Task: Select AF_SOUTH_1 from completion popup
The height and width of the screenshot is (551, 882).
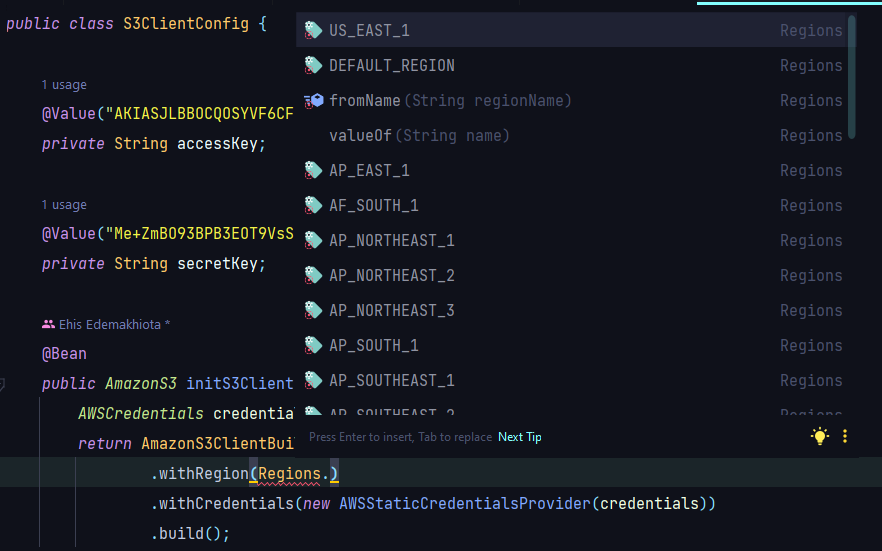Action: (x=572, y=205)
